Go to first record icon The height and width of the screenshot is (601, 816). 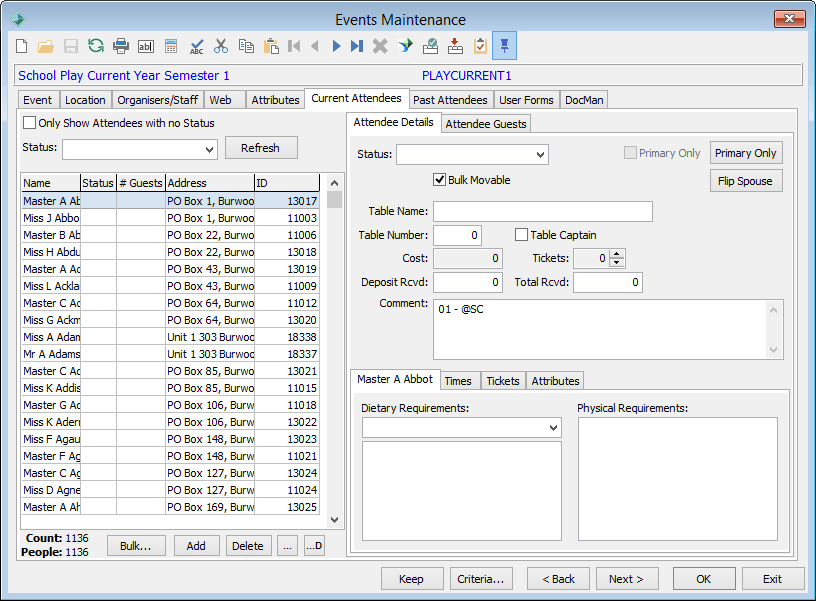[294, 46]
